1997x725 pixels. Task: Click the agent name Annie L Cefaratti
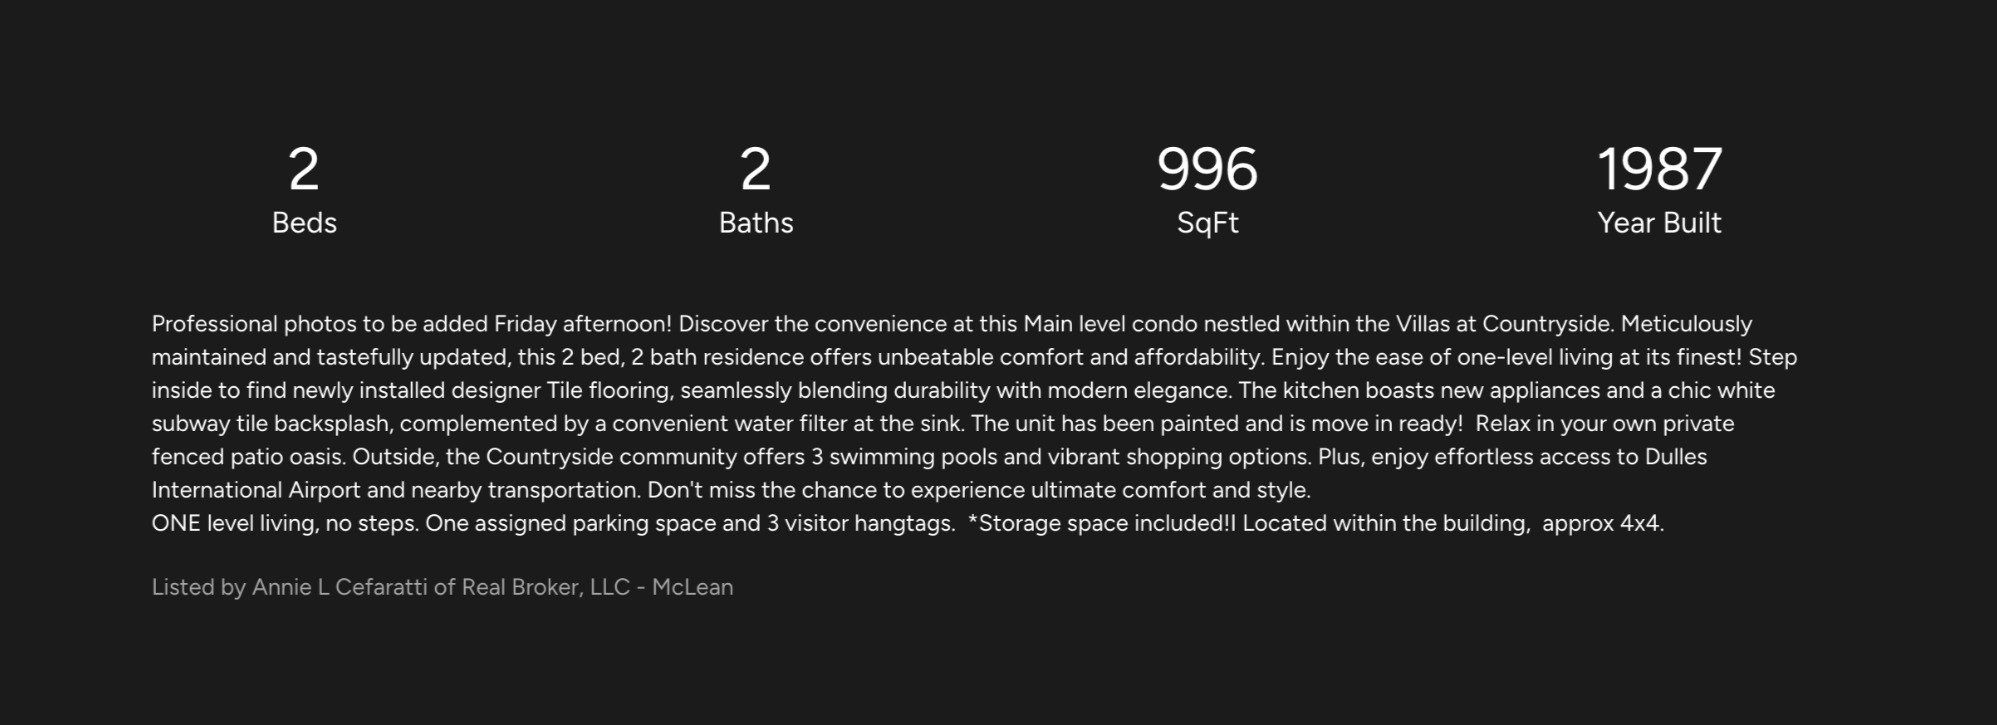click(x=340, y=587)
